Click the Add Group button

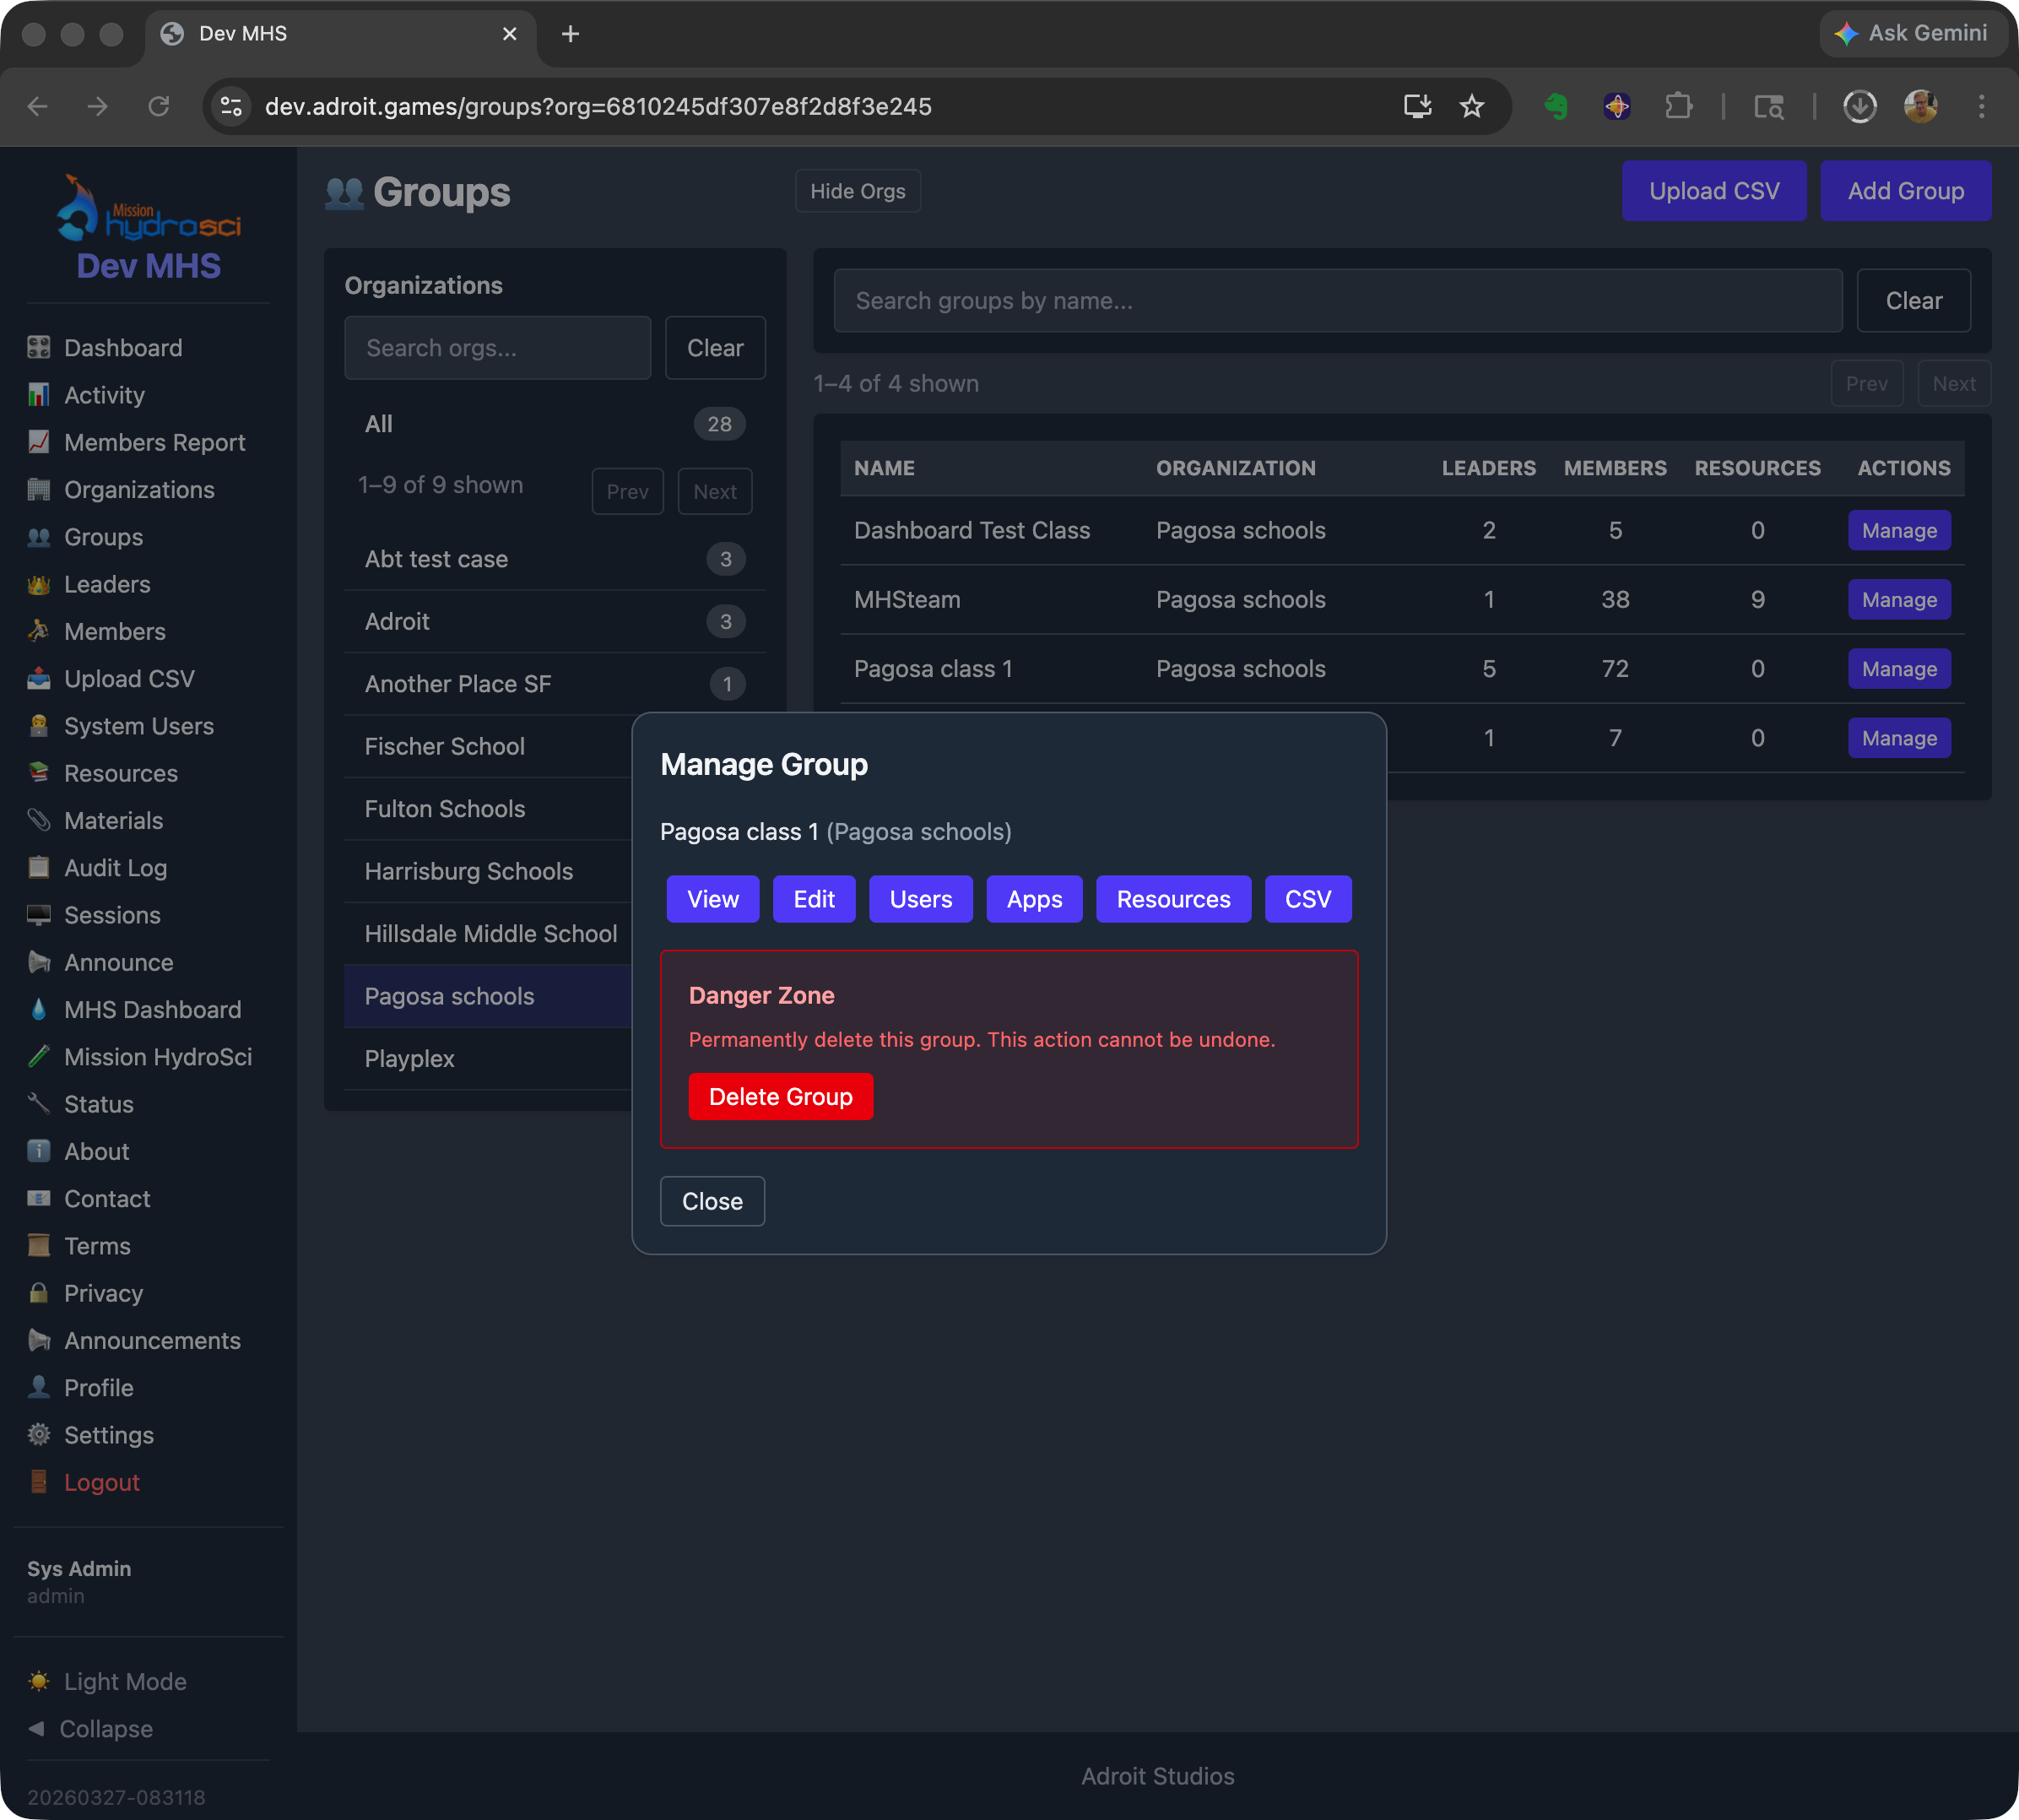point(1903,191)
